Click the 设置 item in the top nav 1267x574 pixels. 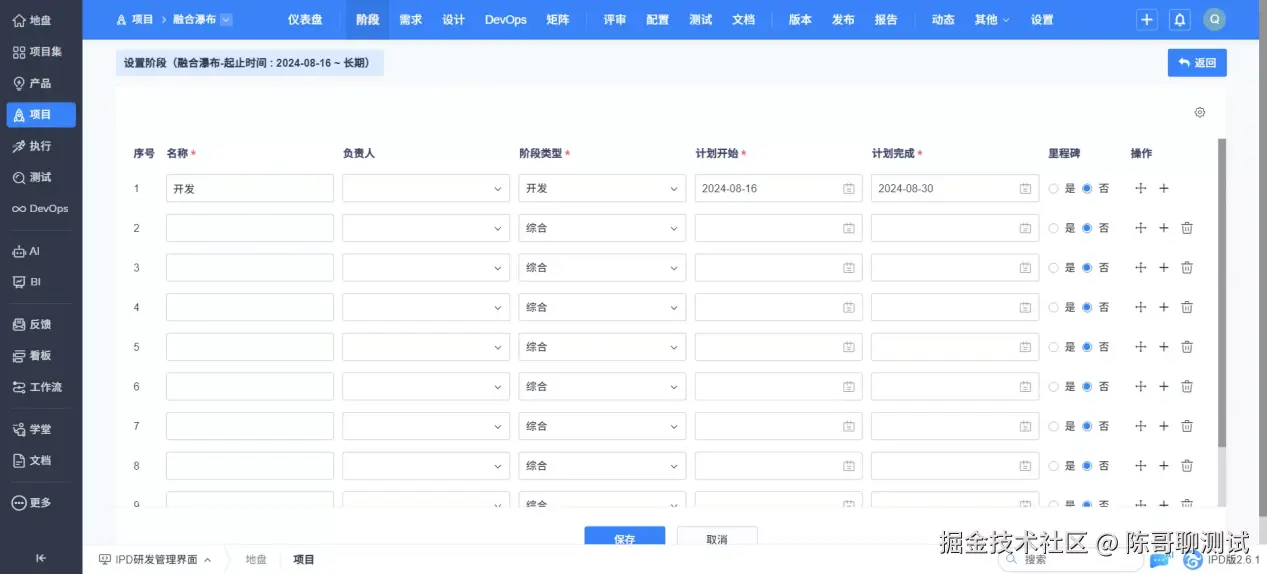[x=1042, y=19]
